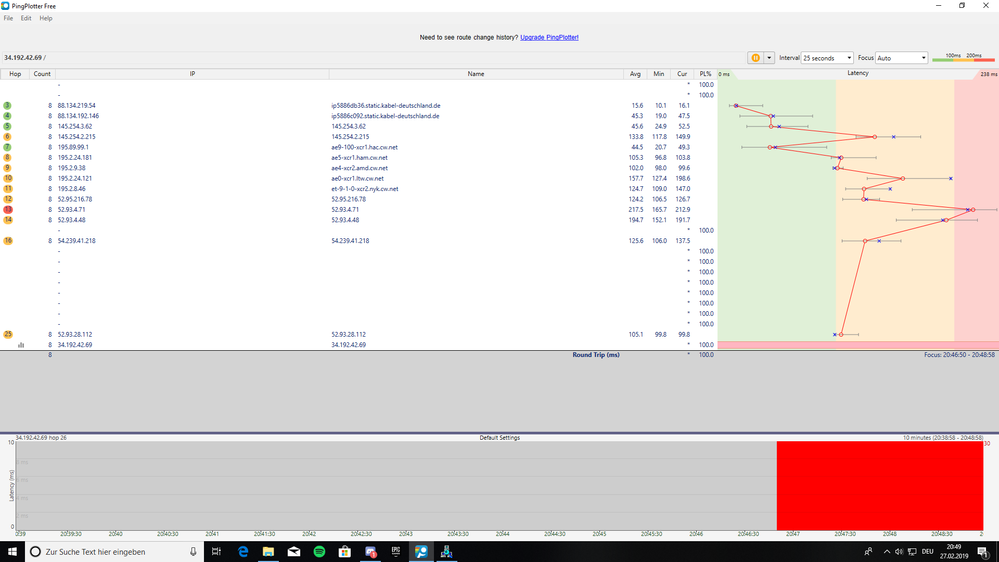999x562 pixels.
Task: Click the Cur column header
Action: pyautogui.click(x=682, y=74)
